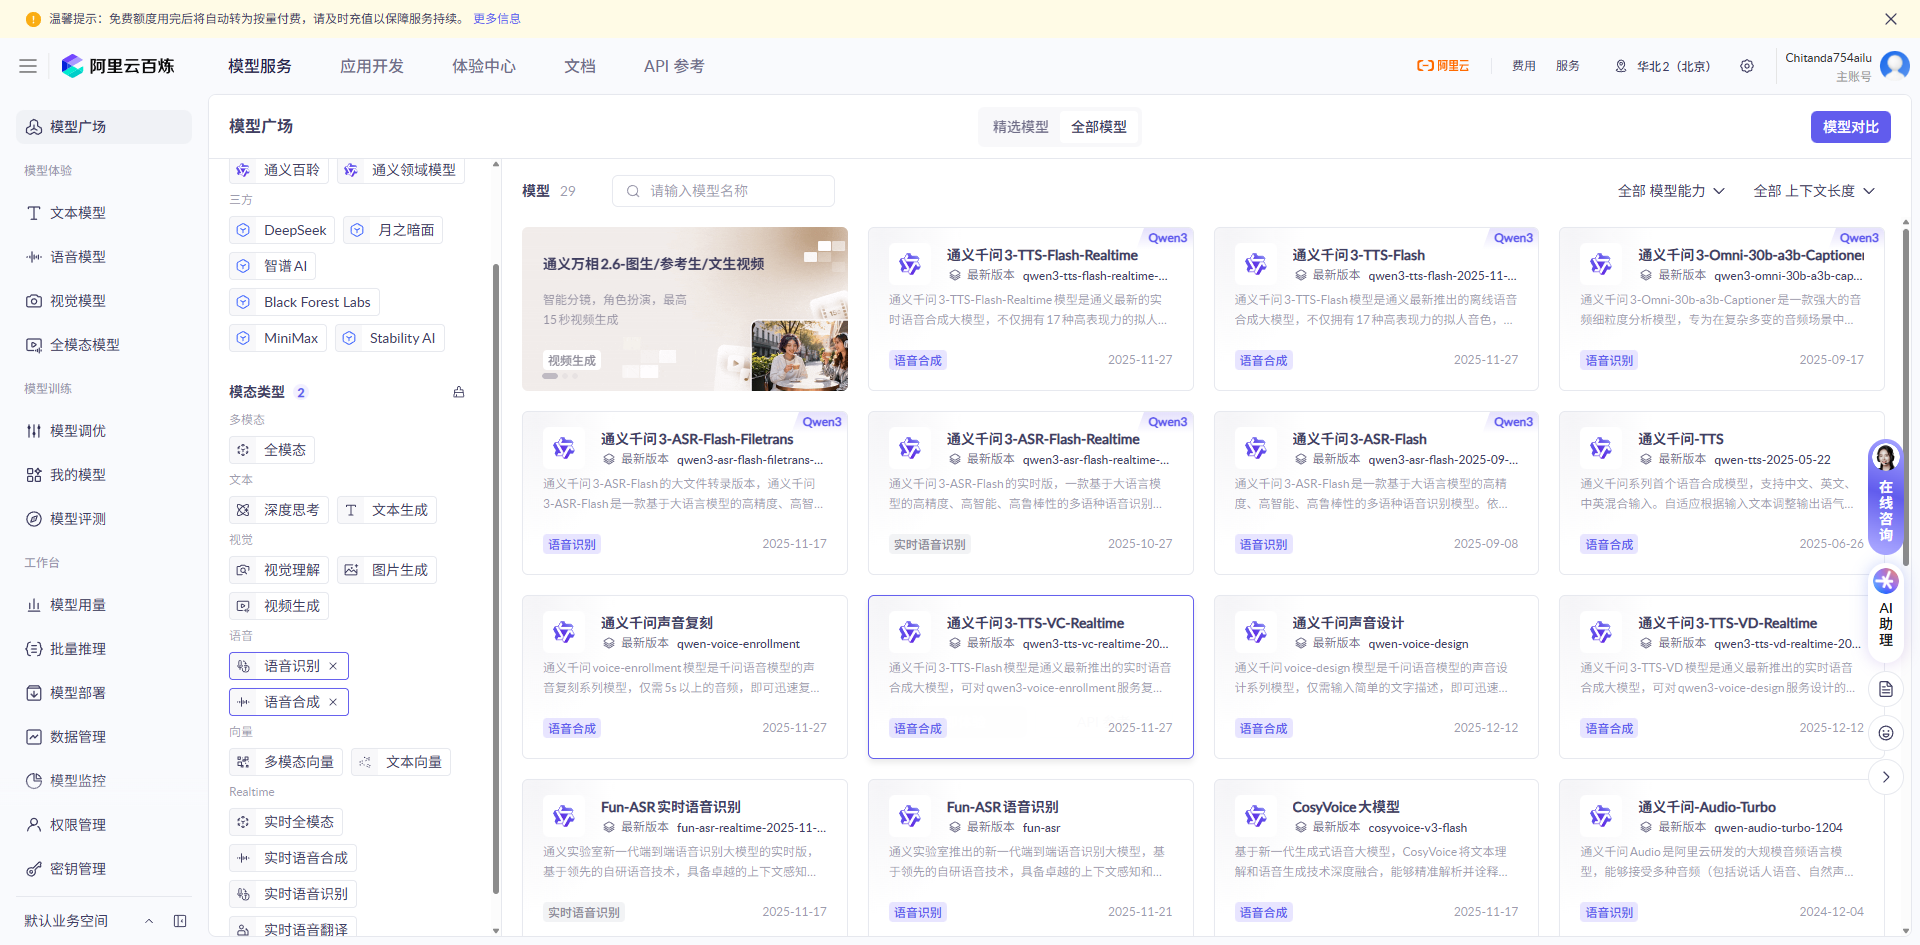Image resolution: width=1920 pixels, height=945 pixels.
Task: Click the 阿里云百炼 logo
Action: [x=118, y=66]
